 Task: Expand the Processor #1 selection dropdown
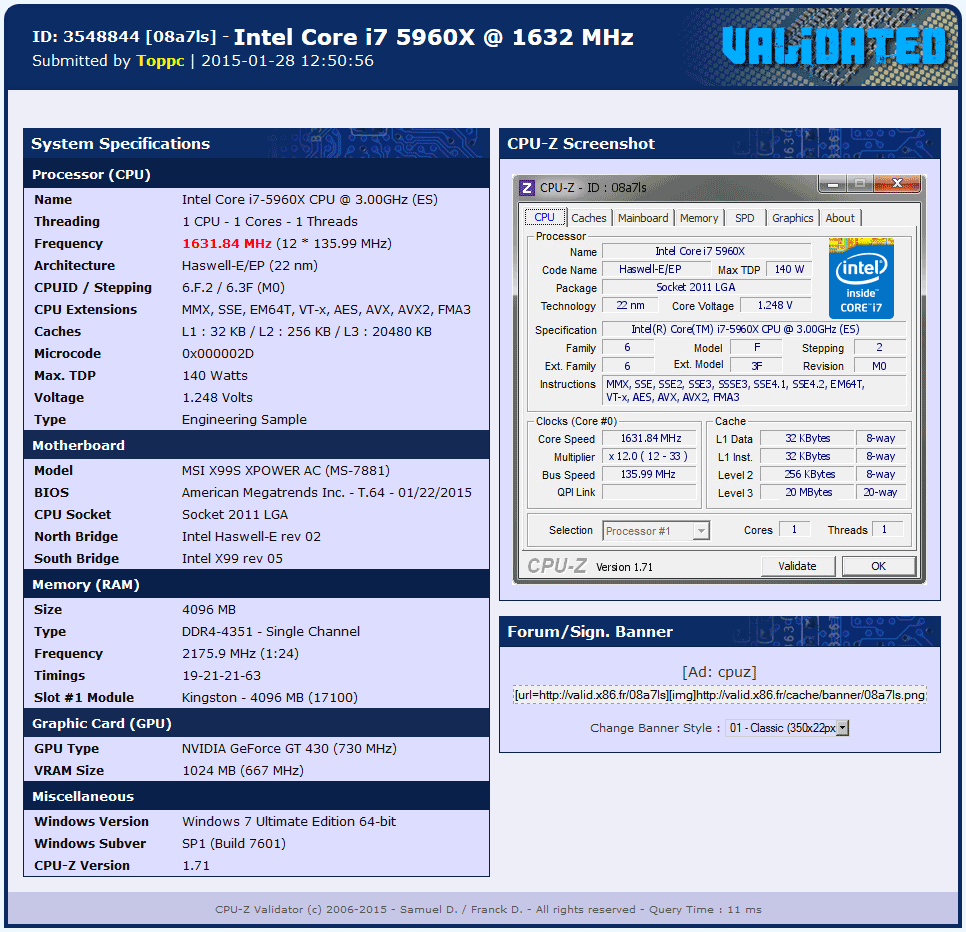coord(701,531)
